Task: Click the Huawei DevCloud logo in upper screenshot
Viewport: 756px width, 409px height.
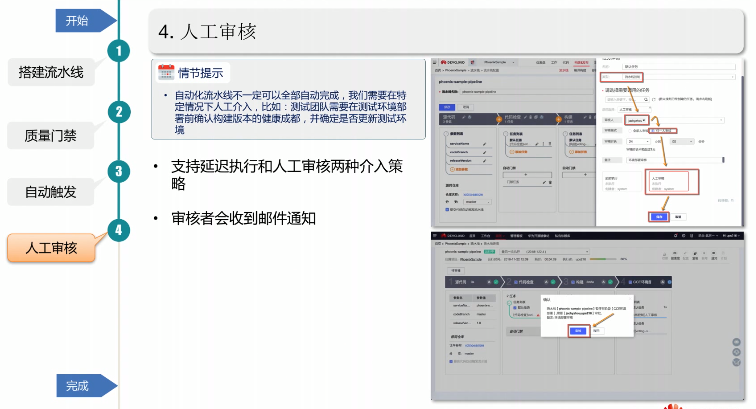Action: [453, 62]
